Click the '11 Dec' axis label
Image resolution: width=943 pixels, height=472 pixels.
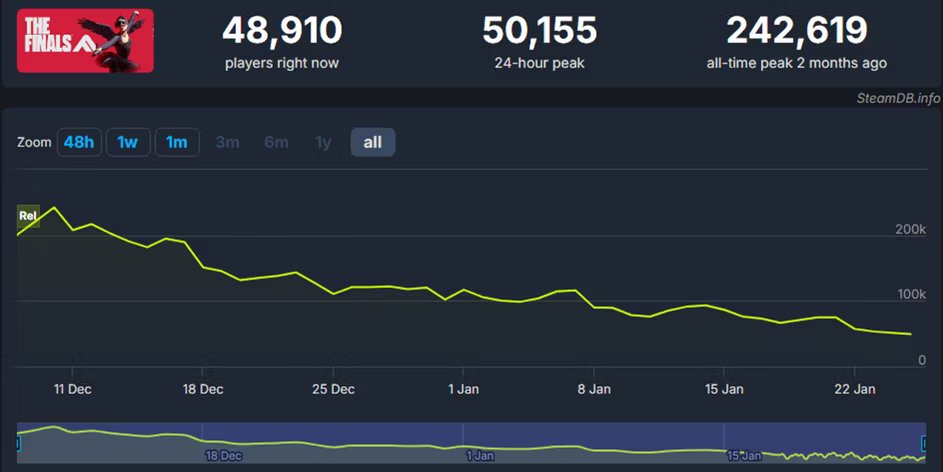73,389
